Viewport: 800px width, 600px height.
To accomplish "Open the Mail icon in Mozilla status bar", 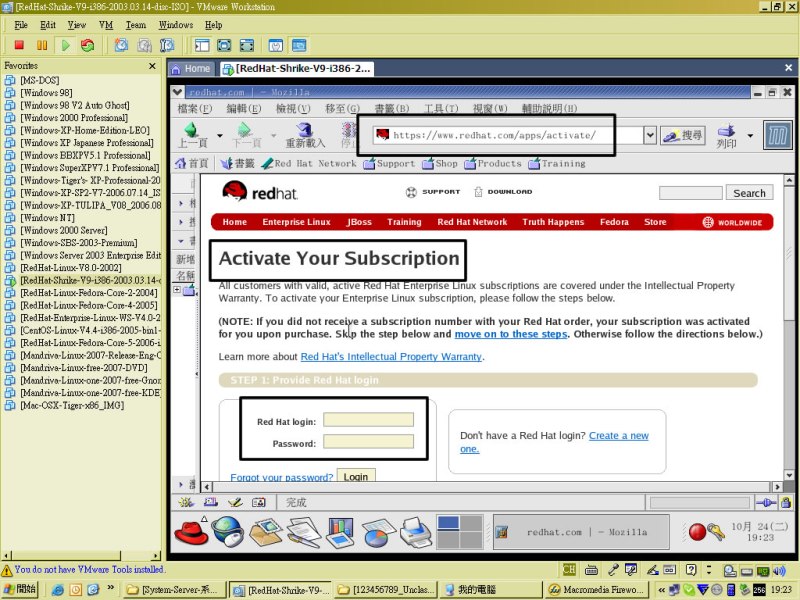I will point(211,503).
